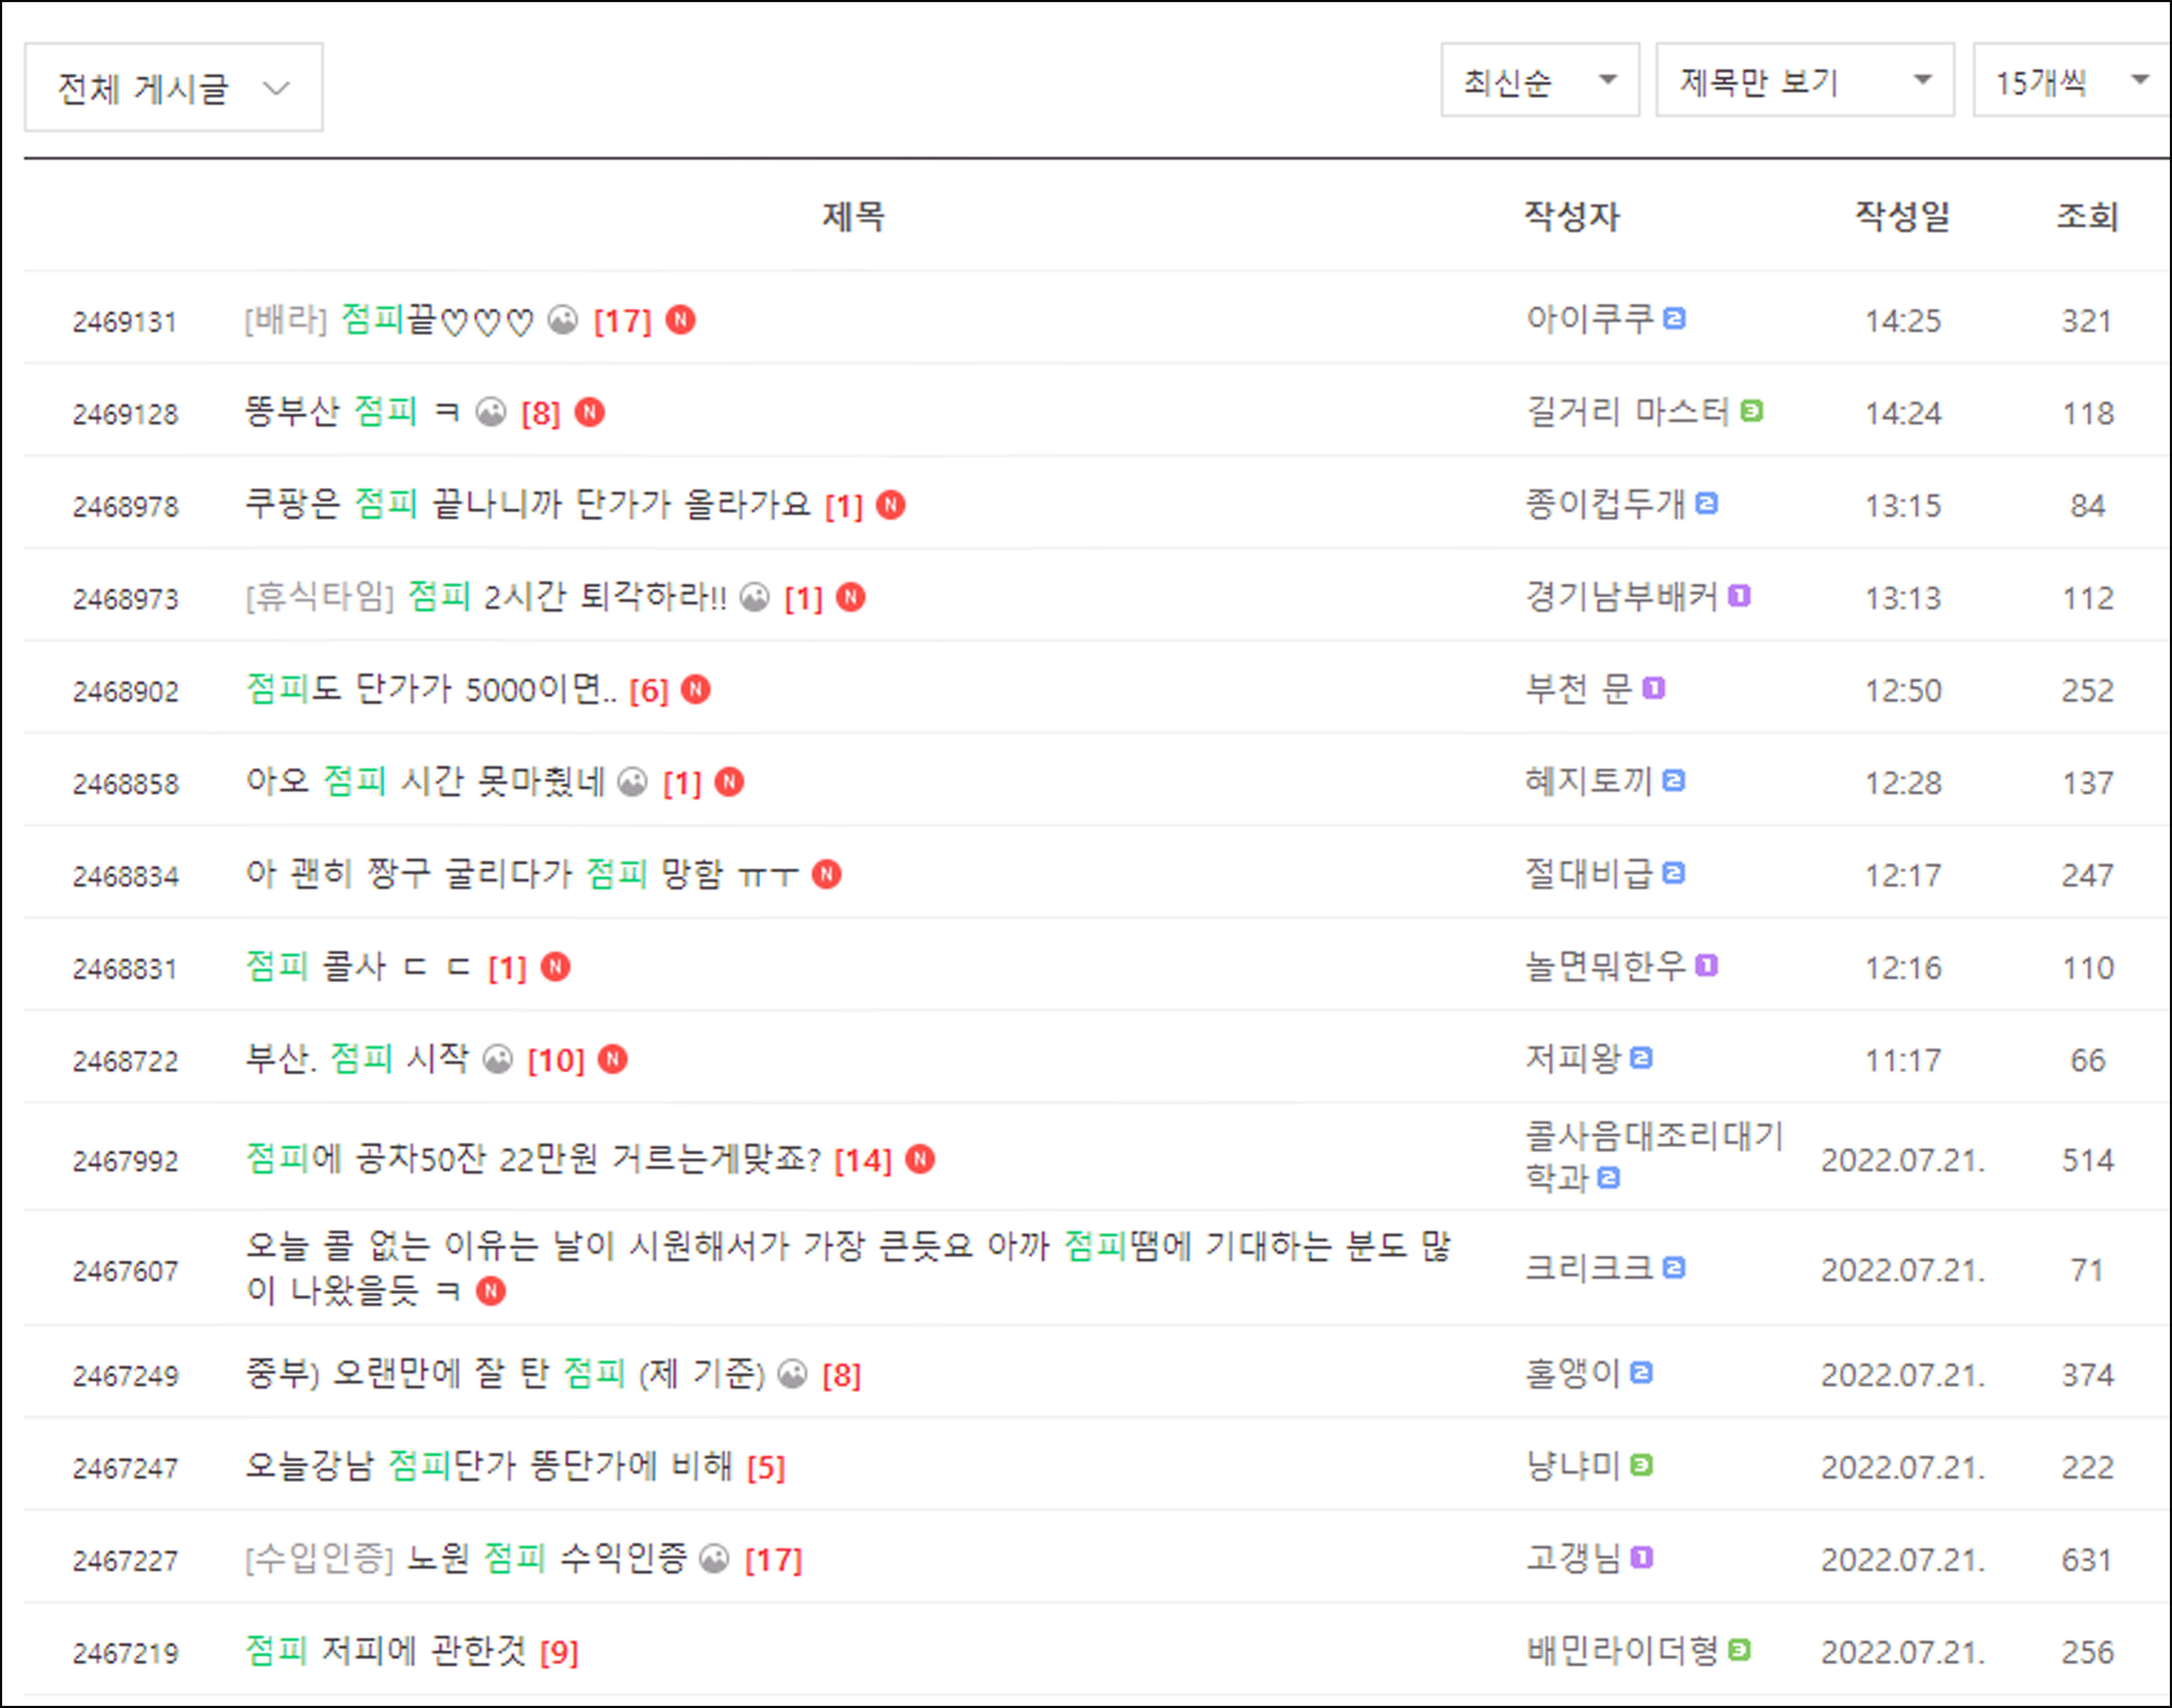
Task: Click image icon on 노원 점피 수익인증 post
Action: (714, 1559)
